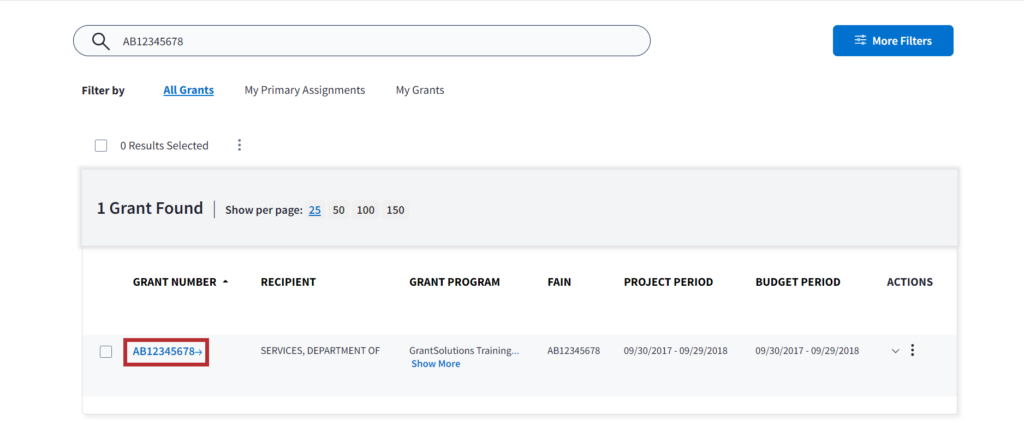The height and width of the screenshot is (439, 1024).
Task: Show 150 results per page
Action: pyautogui.click(x=396, y=210)
